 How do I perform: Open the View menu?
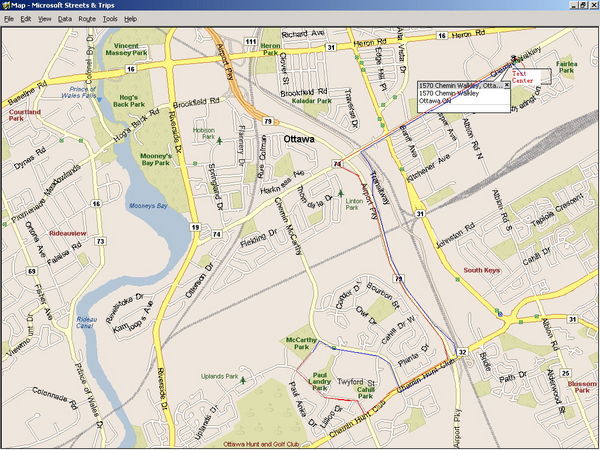point(44,19)
